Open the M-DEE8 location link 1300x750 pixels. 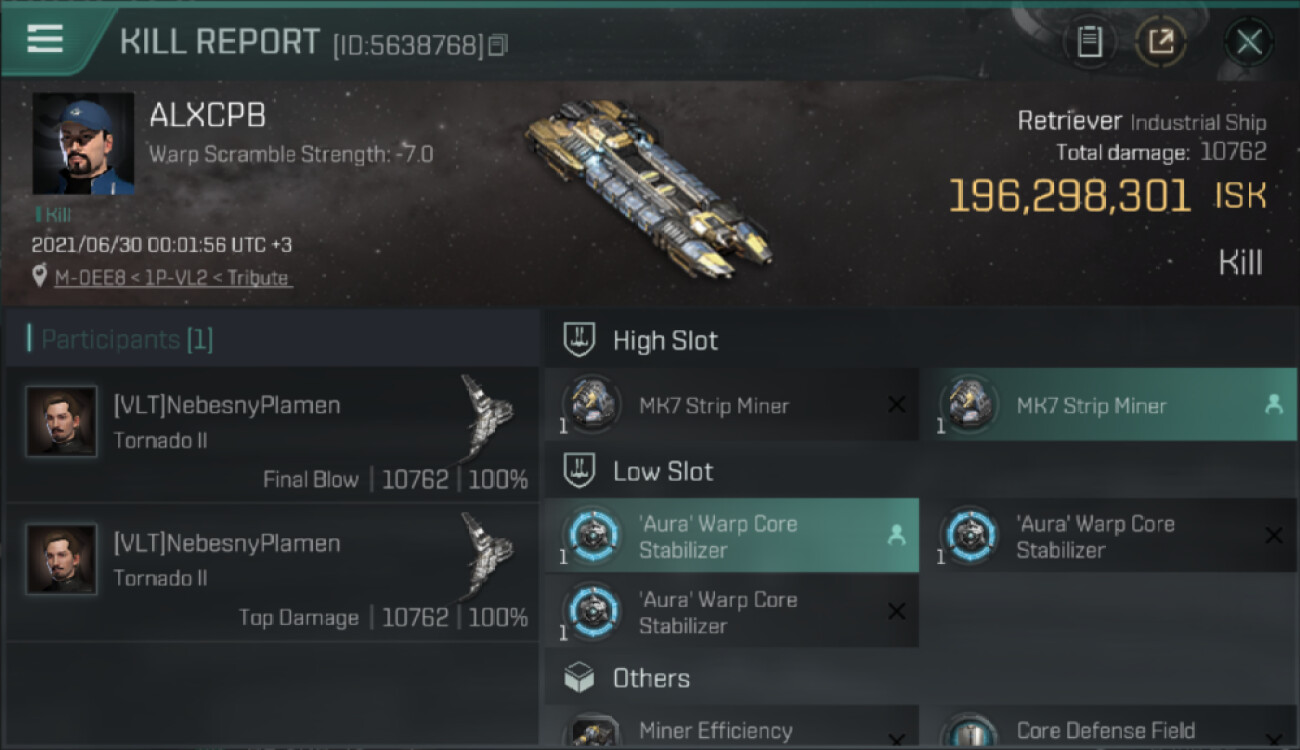(x=172, y=278)
